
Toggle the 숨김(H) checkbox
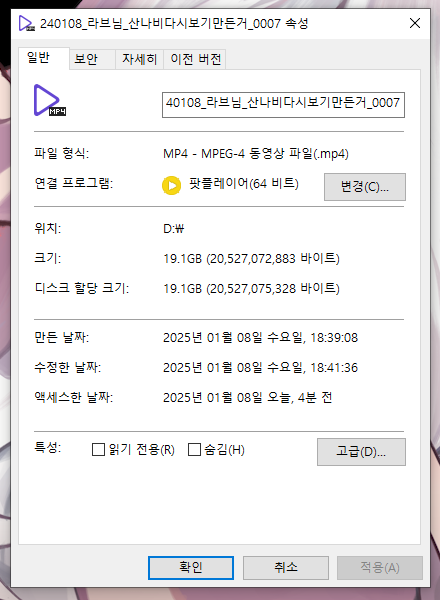(194, 449)
